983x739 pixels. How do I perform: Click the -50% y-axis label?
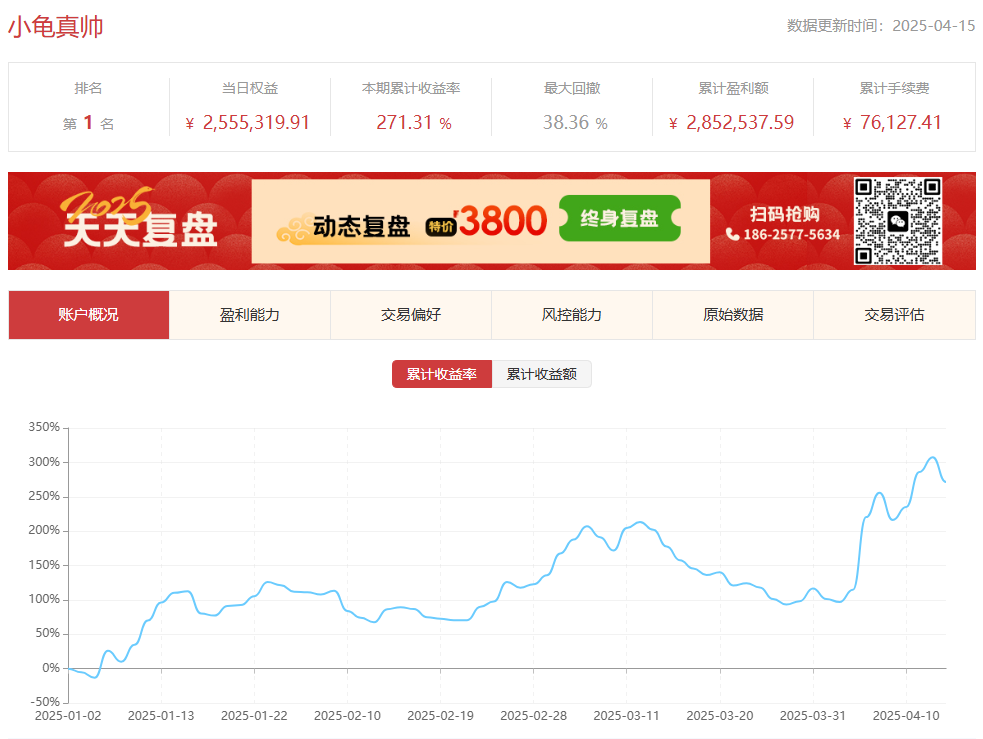(45, 702)
